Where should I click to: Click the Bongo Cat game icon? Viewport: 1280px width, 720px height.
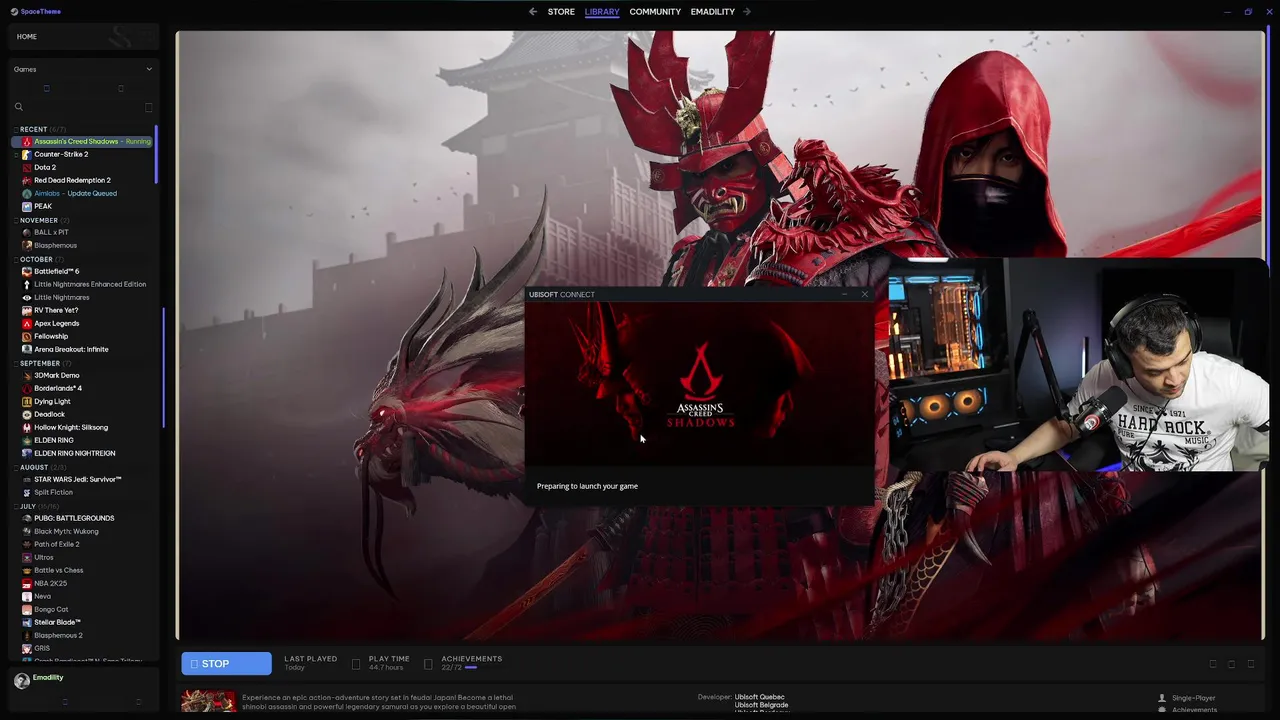coord(27,610)
